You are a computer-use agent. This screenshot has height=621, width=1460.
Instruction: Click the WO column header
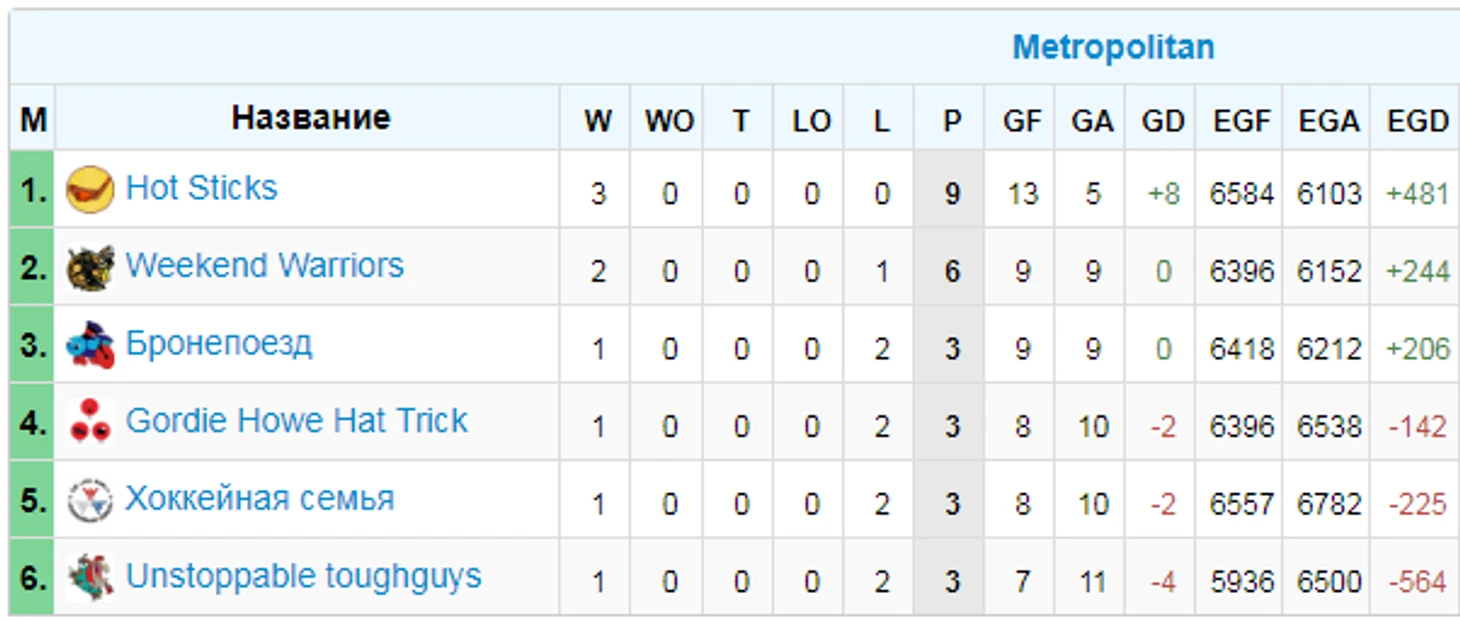(669, 121)
